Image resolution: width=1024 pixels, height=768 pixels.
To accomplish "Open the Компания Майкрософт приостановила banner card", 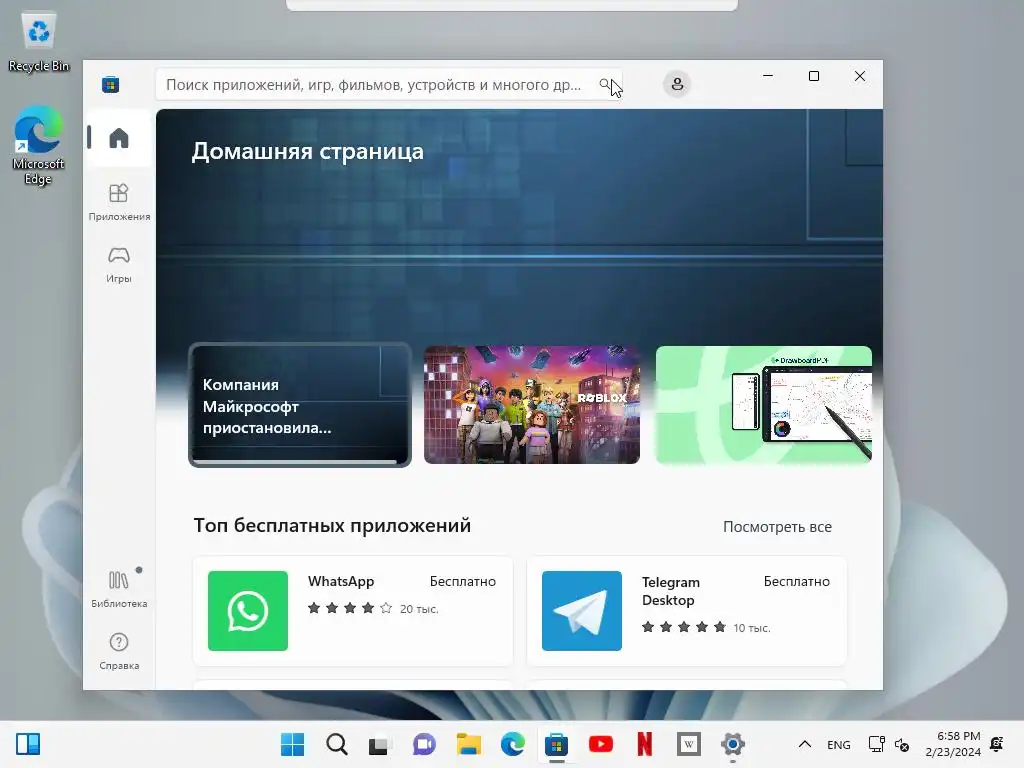I will [300, 405].
